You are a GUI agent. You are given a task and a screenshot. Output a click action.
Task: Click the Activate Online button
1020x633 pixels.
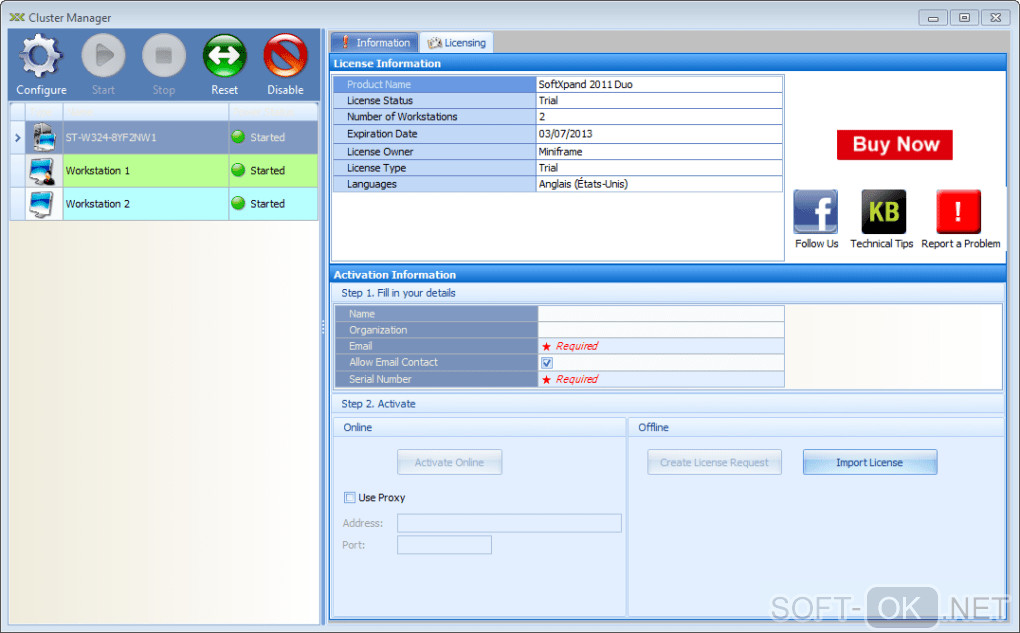click(450, 463)
